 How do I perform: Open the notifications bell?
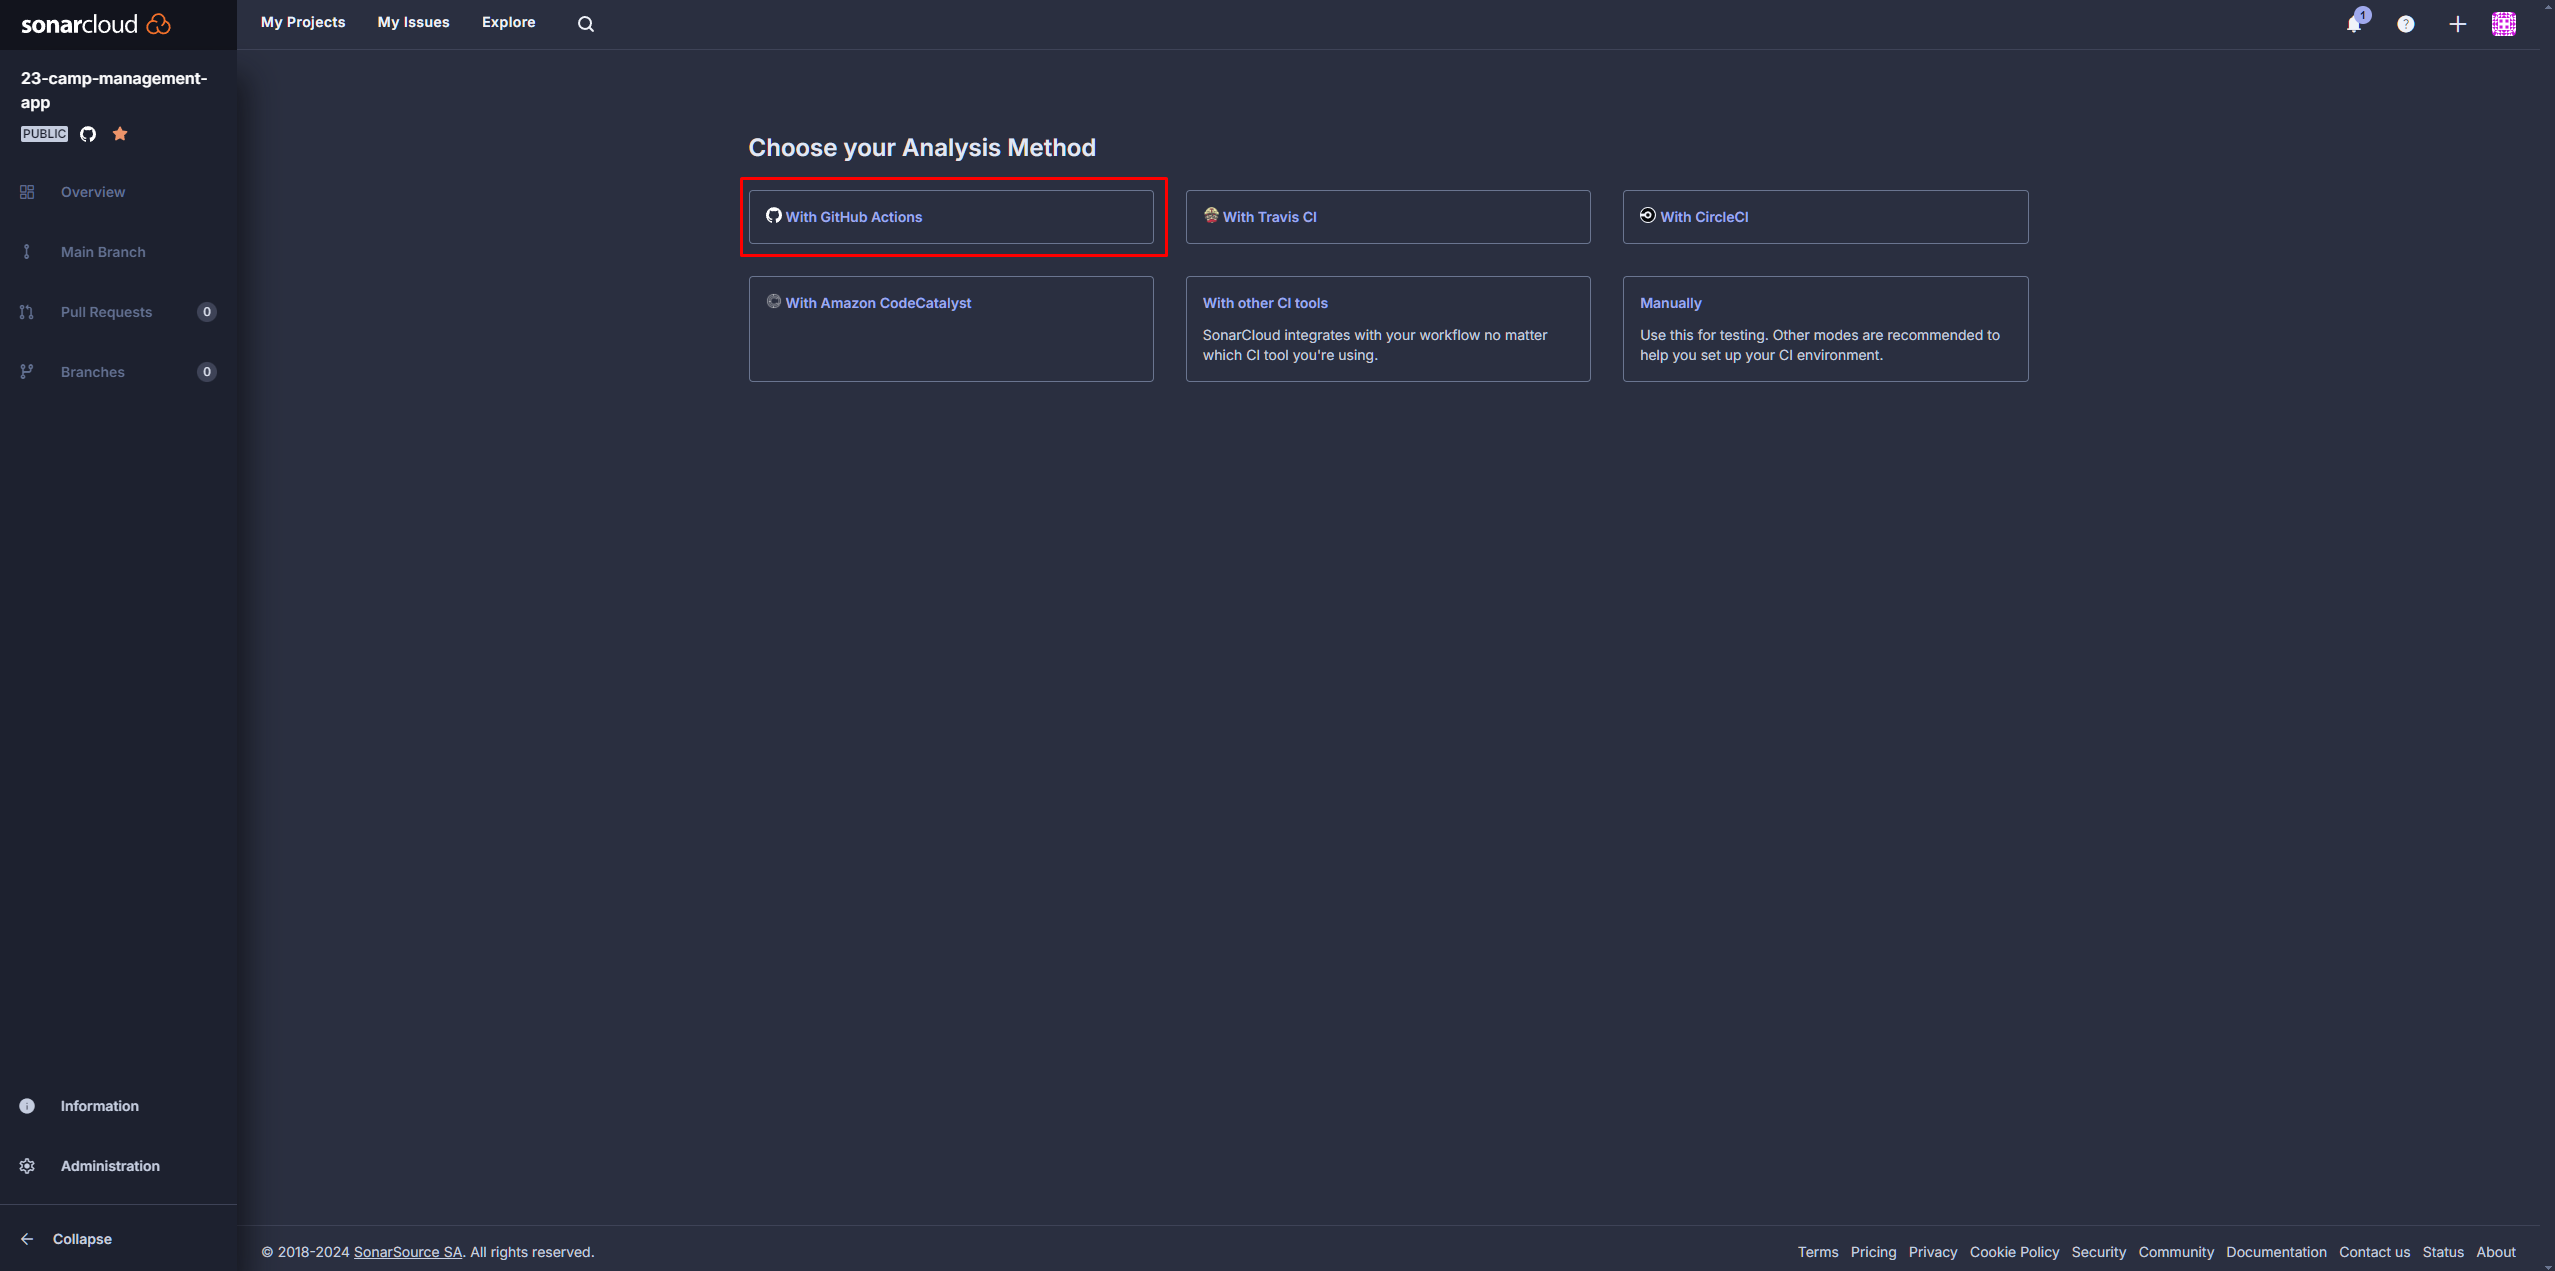[x=2354, y=24]
